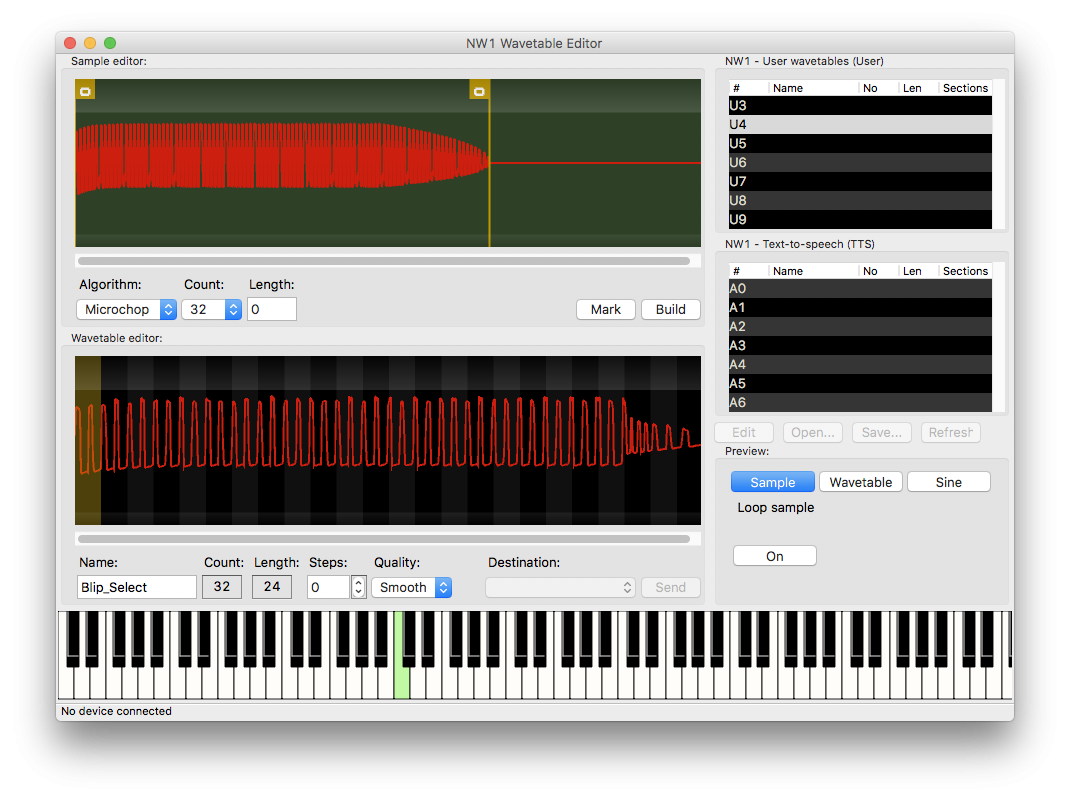Click the Open... button
The image size is (1070, 801).
813,433
